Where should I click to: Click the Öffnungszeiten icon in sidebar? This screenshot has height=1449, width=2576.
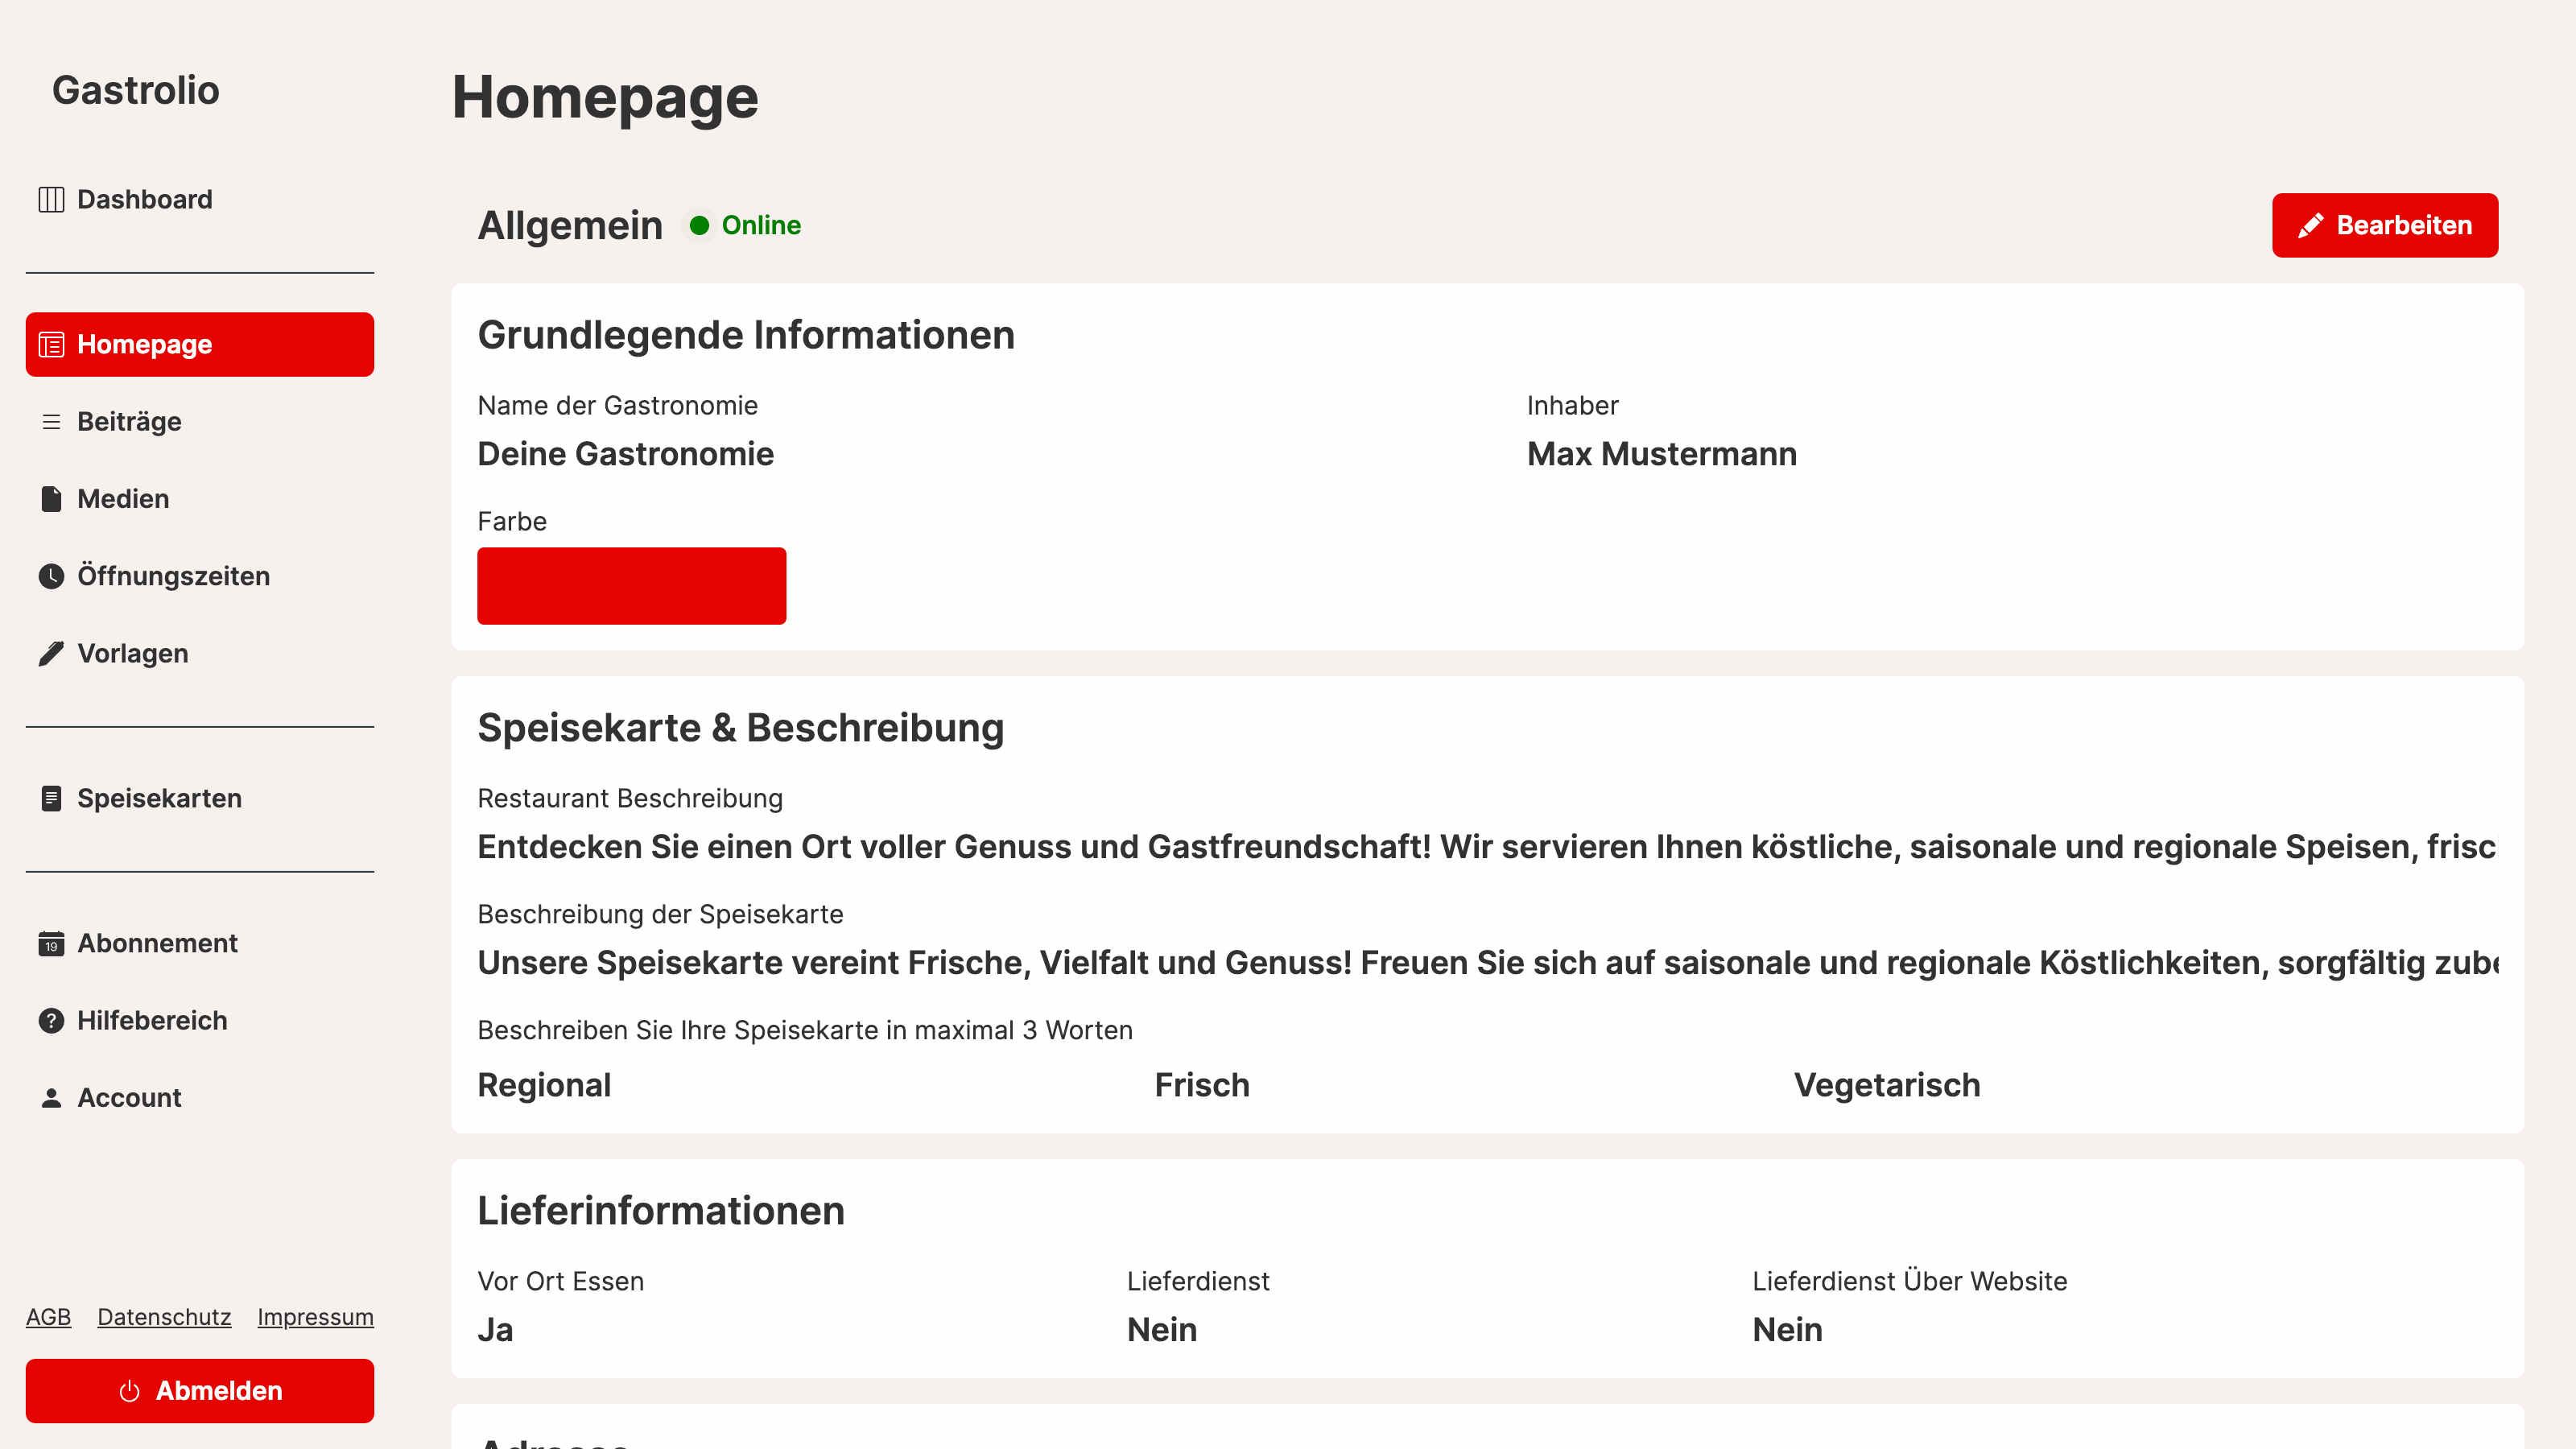[52, 576]
